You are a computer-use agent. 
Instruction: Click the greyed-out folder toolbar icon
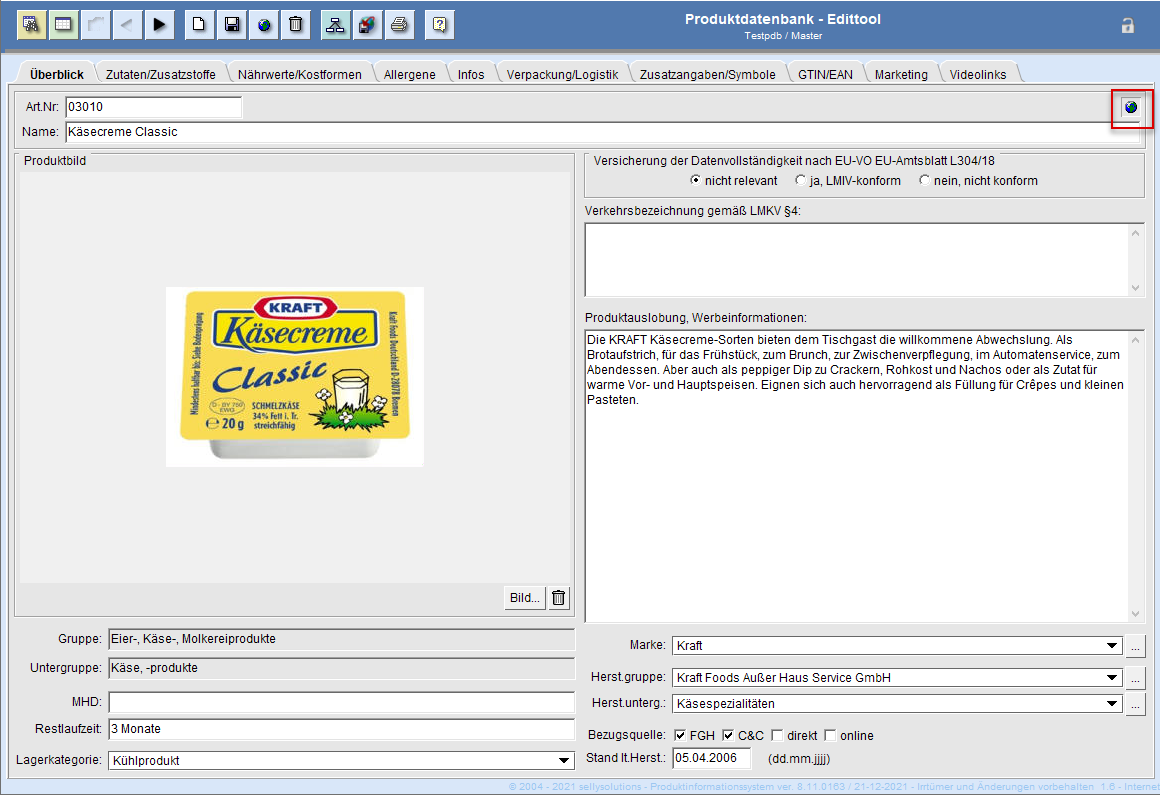(95, 25)
